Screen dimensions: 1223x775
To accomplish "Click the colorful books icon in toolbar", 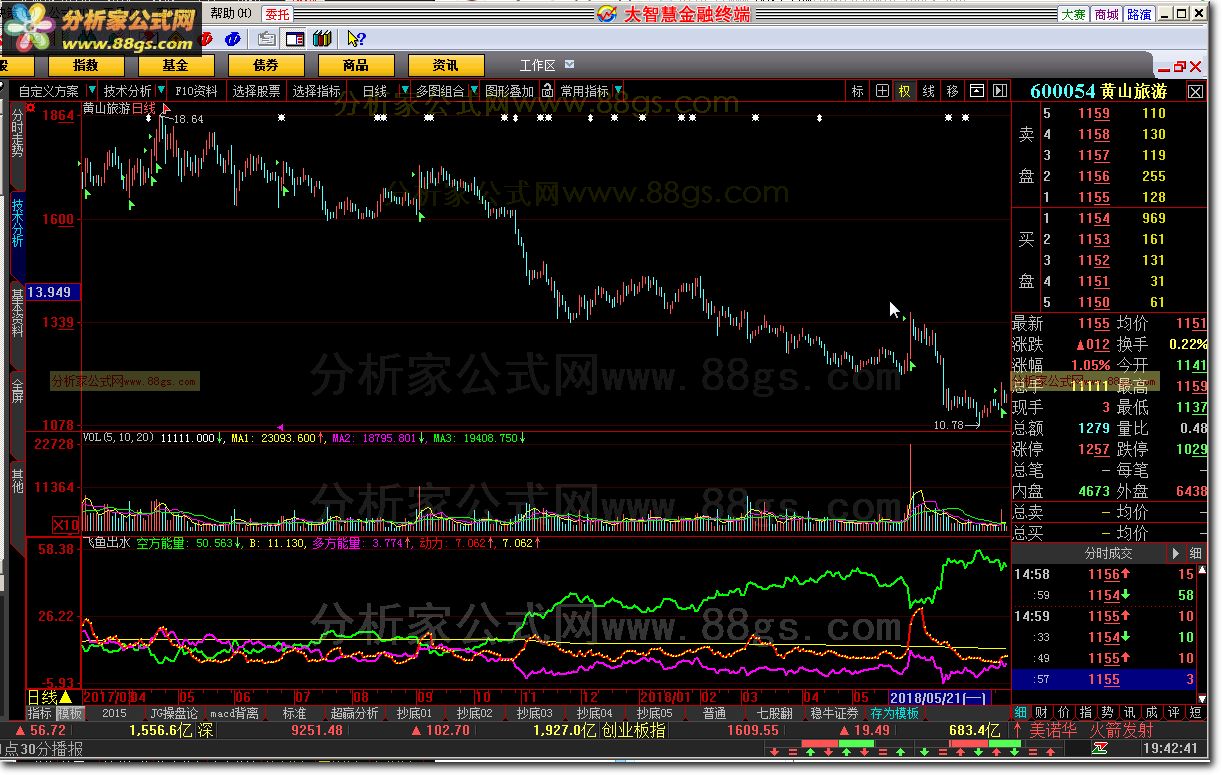I will tap(321, 39).
